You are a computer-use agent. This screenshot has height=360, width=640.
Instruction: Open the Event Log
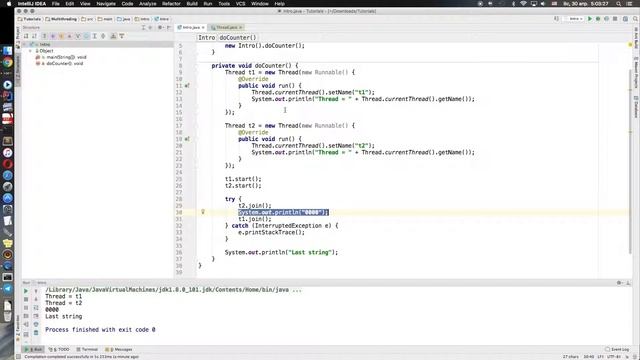[617, 349]
